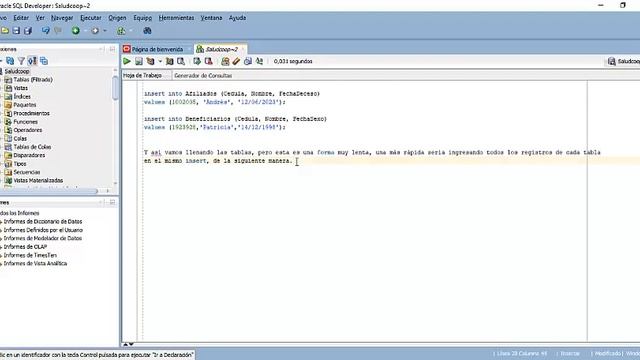
Task: Click the Unshared SQL Worksheet icon
Action: 225,61
